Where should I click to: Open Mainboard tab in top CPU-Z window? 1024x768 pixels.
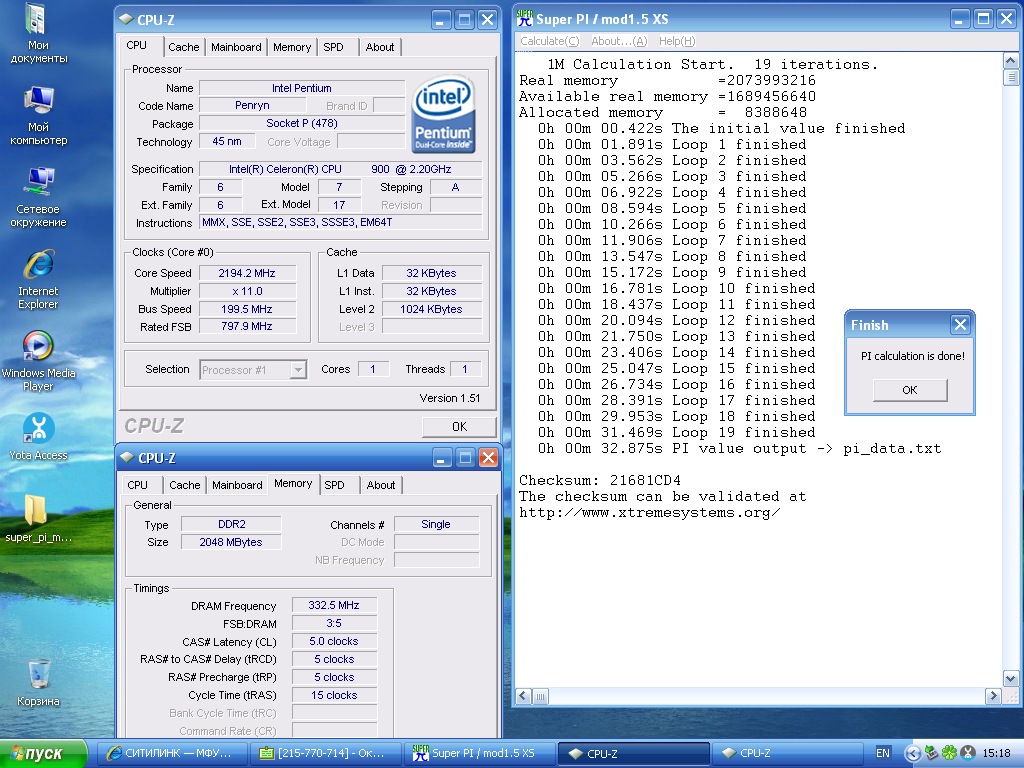click(x=236, y=47)
